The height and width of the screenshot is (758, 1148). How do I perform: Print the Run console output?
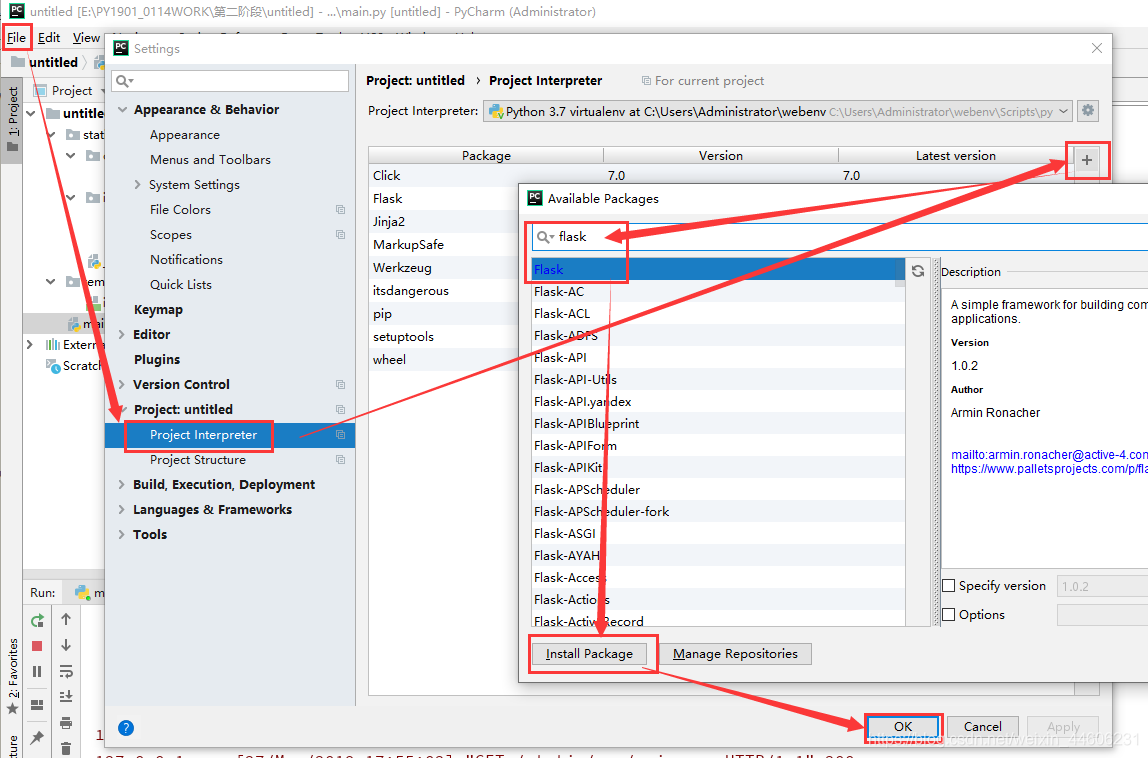click(66, 723)
